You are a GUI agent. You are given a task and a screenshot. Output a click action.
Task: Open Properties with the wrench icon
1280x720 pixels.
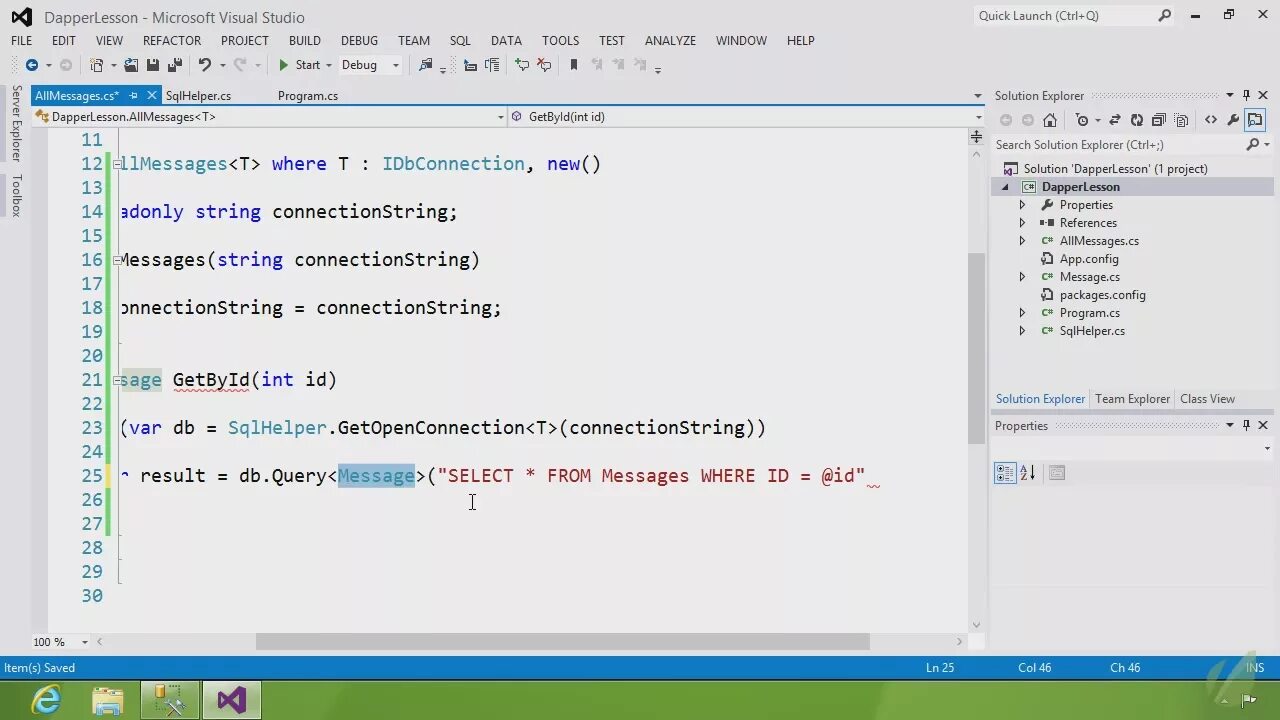[1233, 120]
